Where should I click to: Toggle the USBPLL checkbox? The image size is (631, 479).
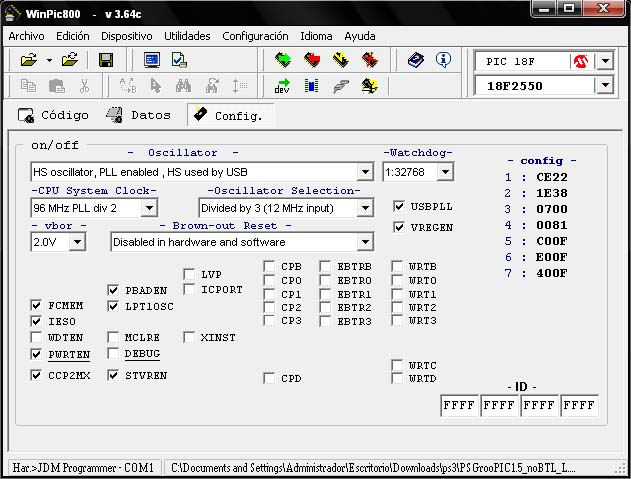coord(400,207)
